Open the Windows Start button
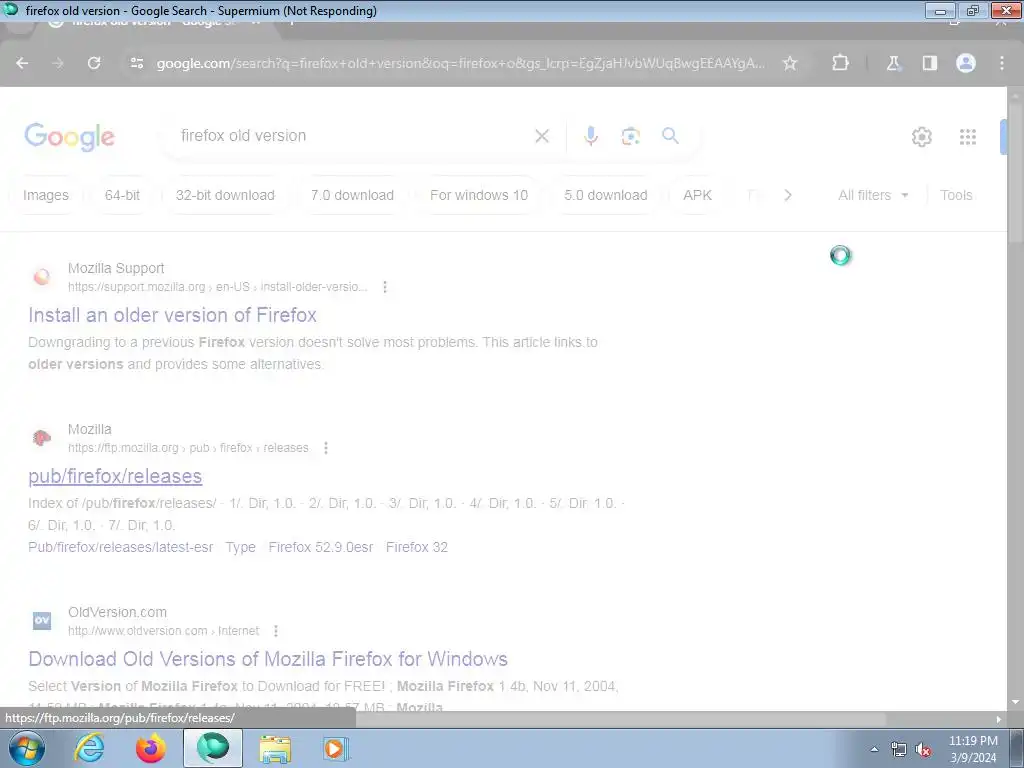Viewport: 1024px width, 768px height. point(27,749)
